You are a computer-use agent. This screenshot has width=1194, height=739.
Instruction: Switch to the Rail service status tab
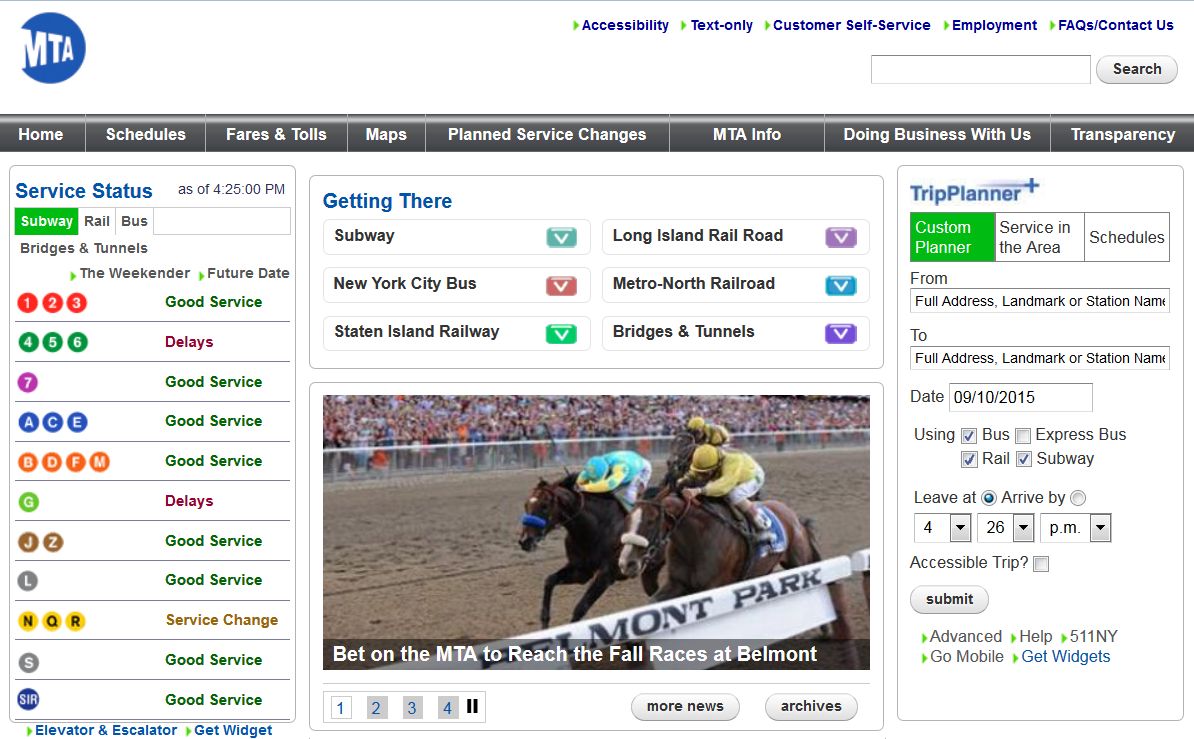tap(97, 221)
